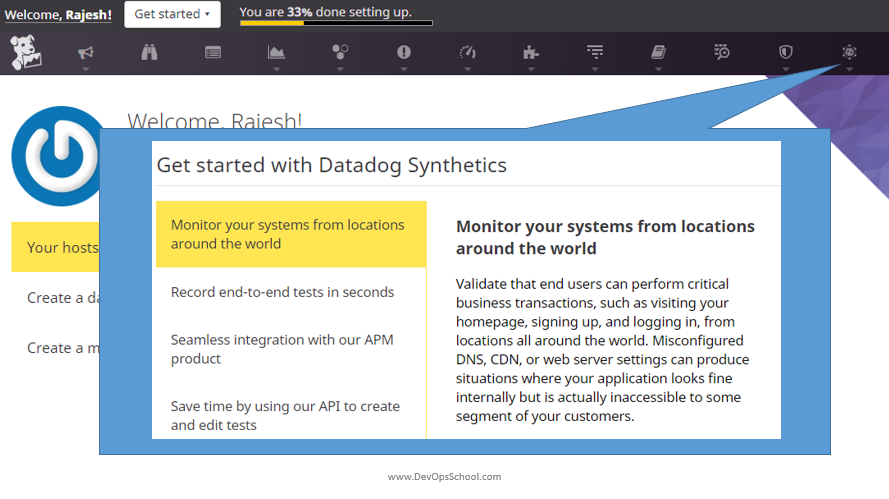This screenshot has height=499, width=889.
Task: Expand the arrow under the dashboards list icon
Action: [213, 69]
